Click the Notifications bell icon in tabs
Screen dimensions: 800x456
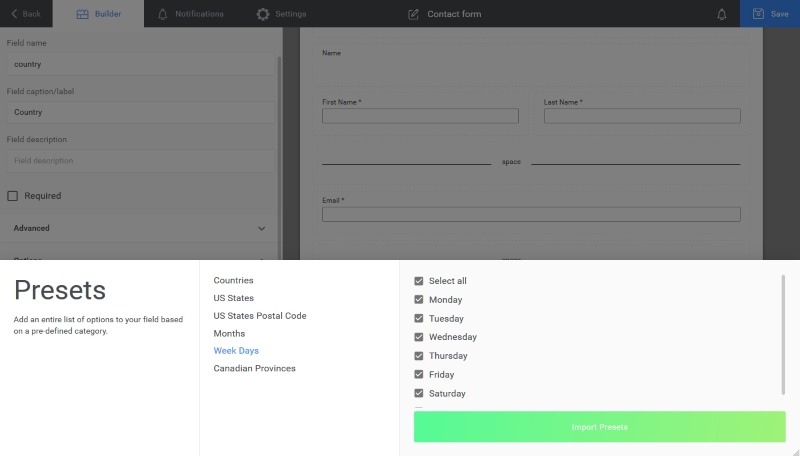(x=163, y=14)
